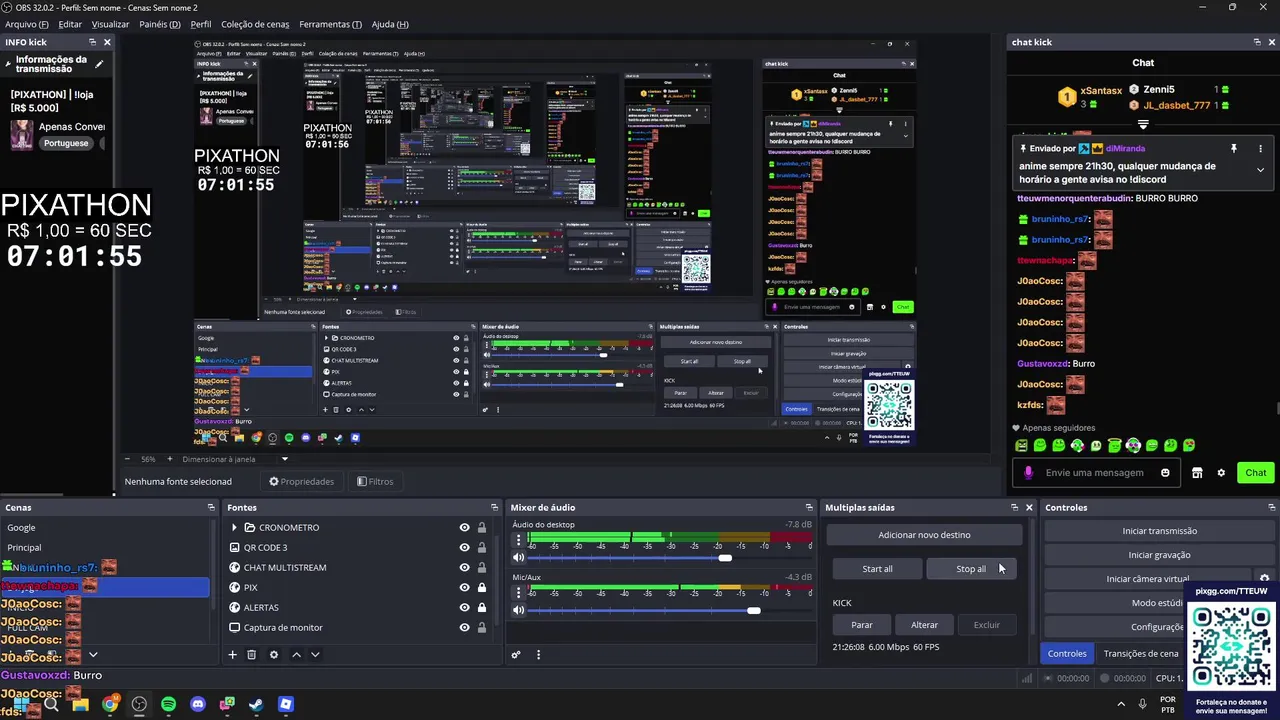The image size is (1280, 720).
Task: Open pinned message three-dot menu
Action: [x=1260, y=149]
